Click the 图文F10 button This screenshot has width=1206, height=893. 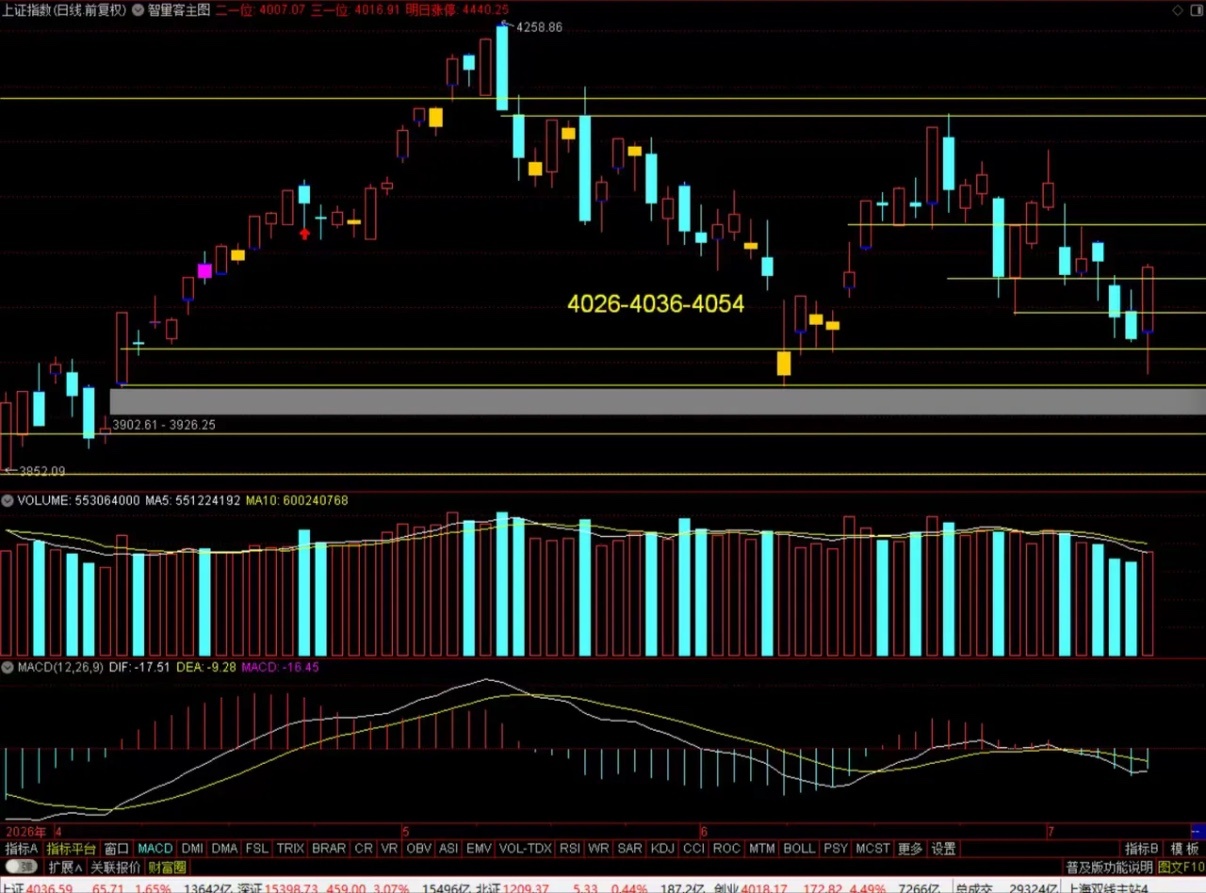click(1180, 866)
